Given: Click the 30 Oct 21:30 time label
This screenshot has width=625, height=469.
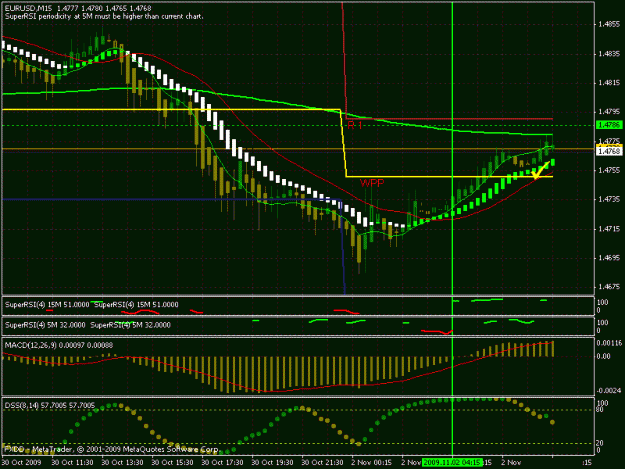Looking at the screenshot, I should click(322, 462).
